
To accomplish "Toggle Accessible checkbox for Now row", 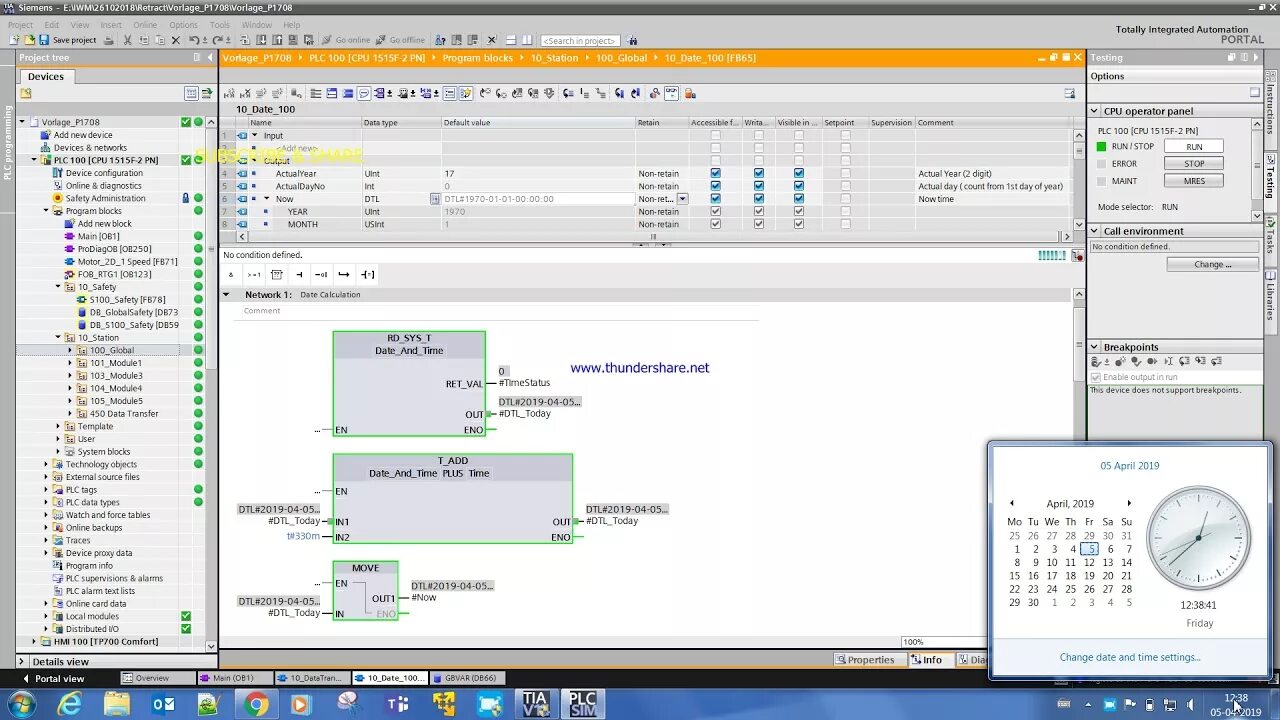I will (715, 199).
